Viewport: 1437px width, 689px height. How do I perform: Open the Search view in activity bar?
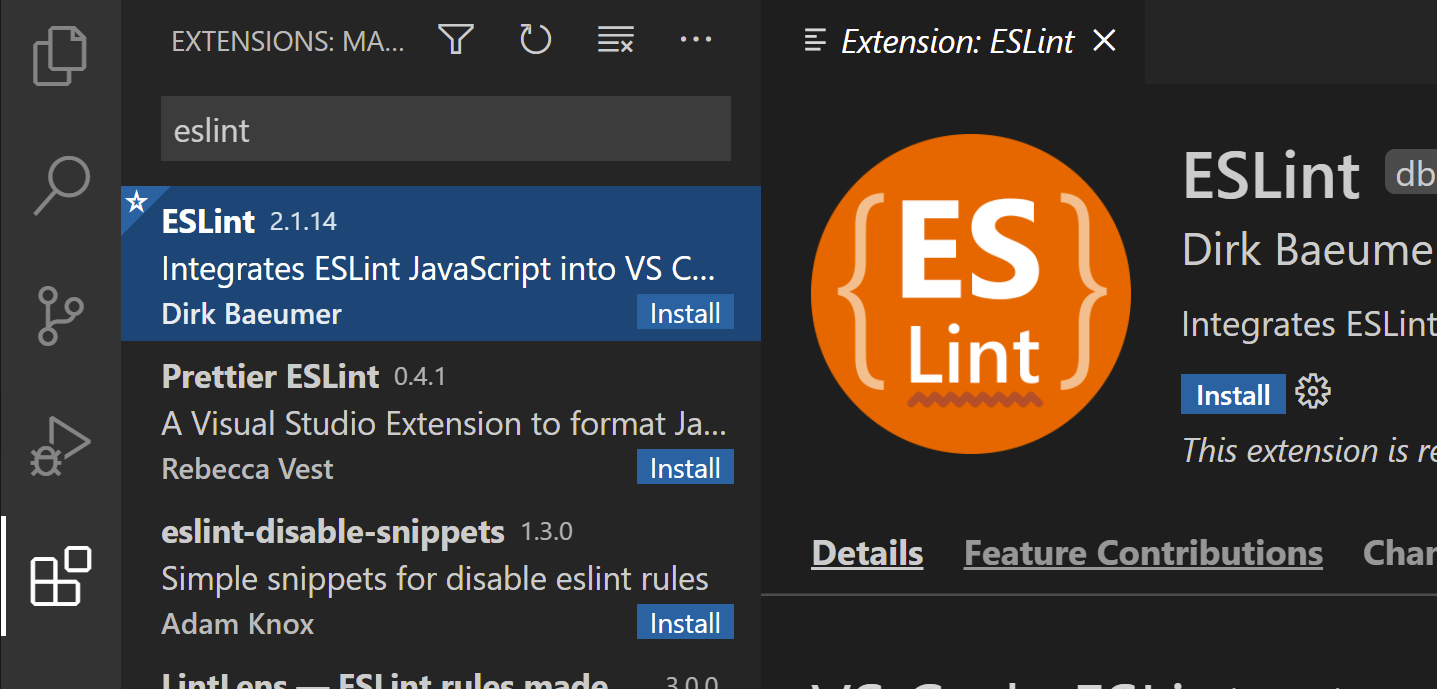click(x=61, y=185)
